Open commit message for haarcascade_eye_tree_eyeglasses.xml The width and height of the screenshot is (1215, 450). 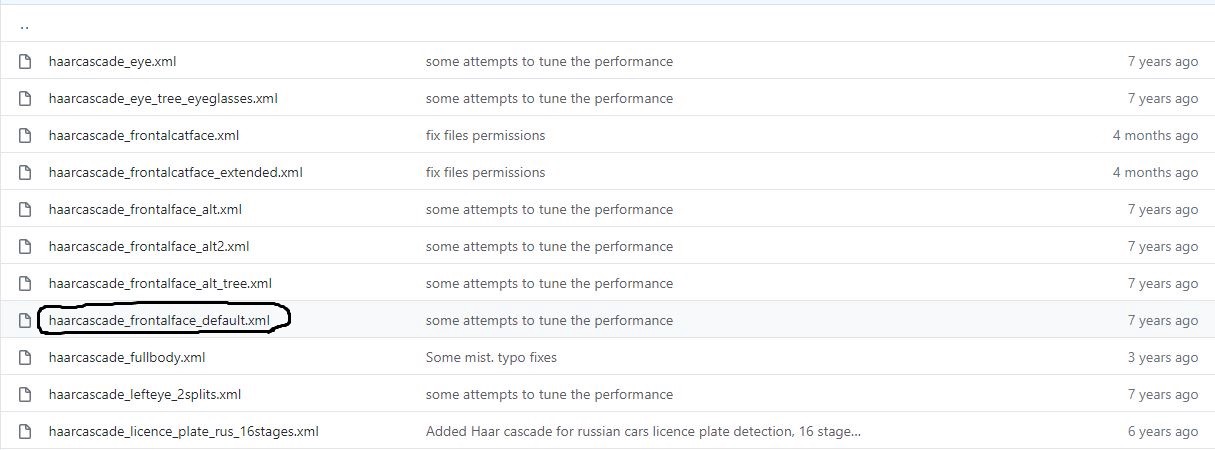tap(549, 98)
